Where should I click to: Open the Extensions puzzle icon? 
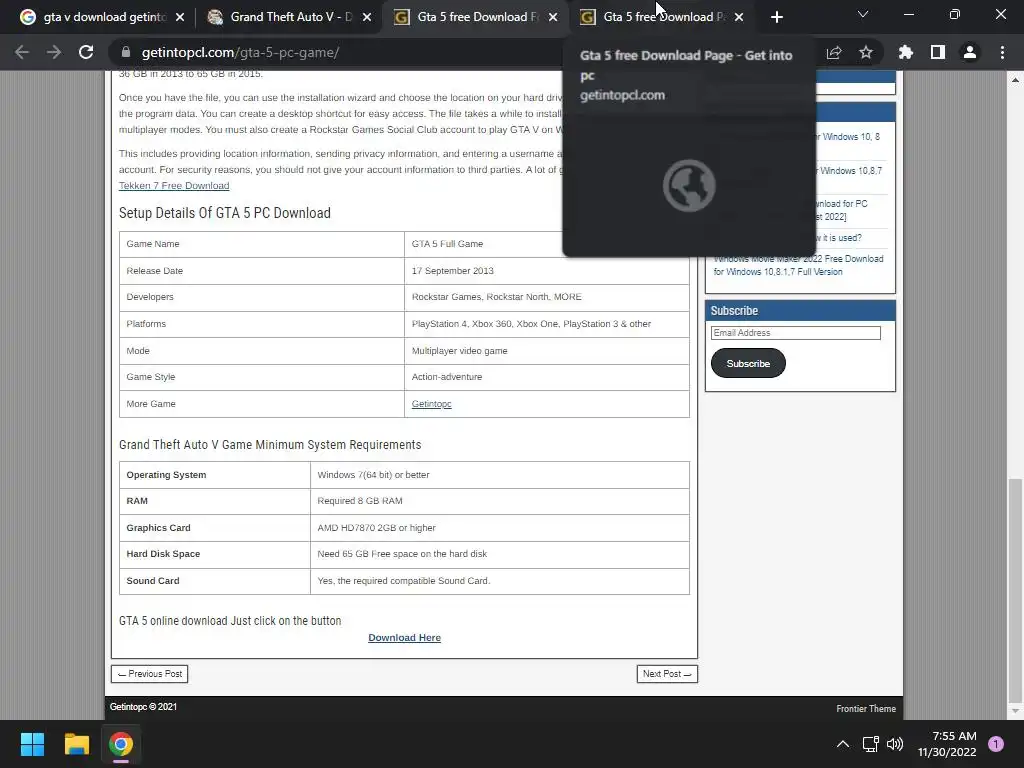(x=906, y=52)
